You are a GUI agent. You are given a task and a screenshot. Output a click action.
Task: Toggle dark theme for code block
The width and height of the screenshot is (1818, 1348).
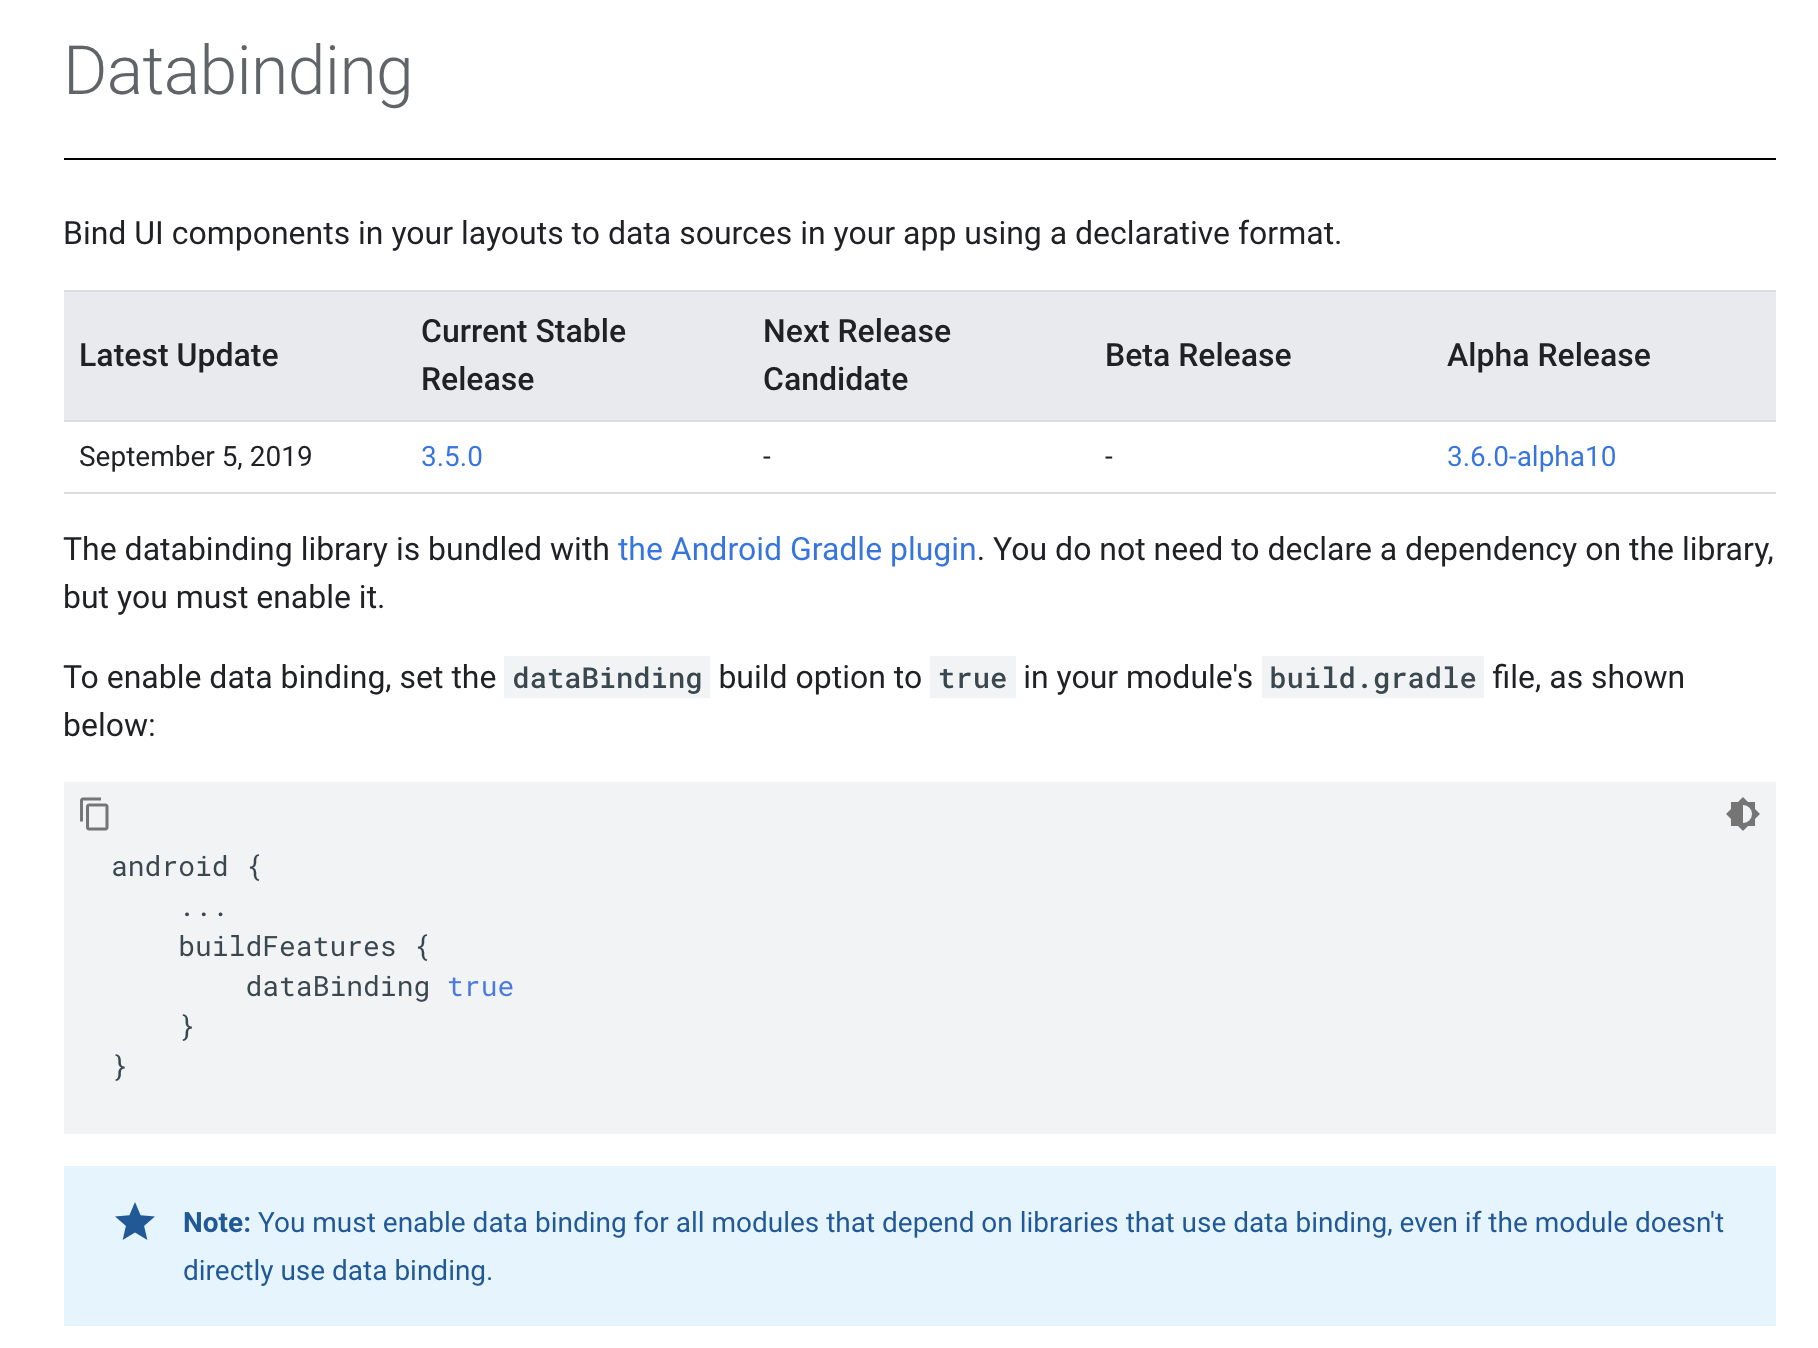1742,814
